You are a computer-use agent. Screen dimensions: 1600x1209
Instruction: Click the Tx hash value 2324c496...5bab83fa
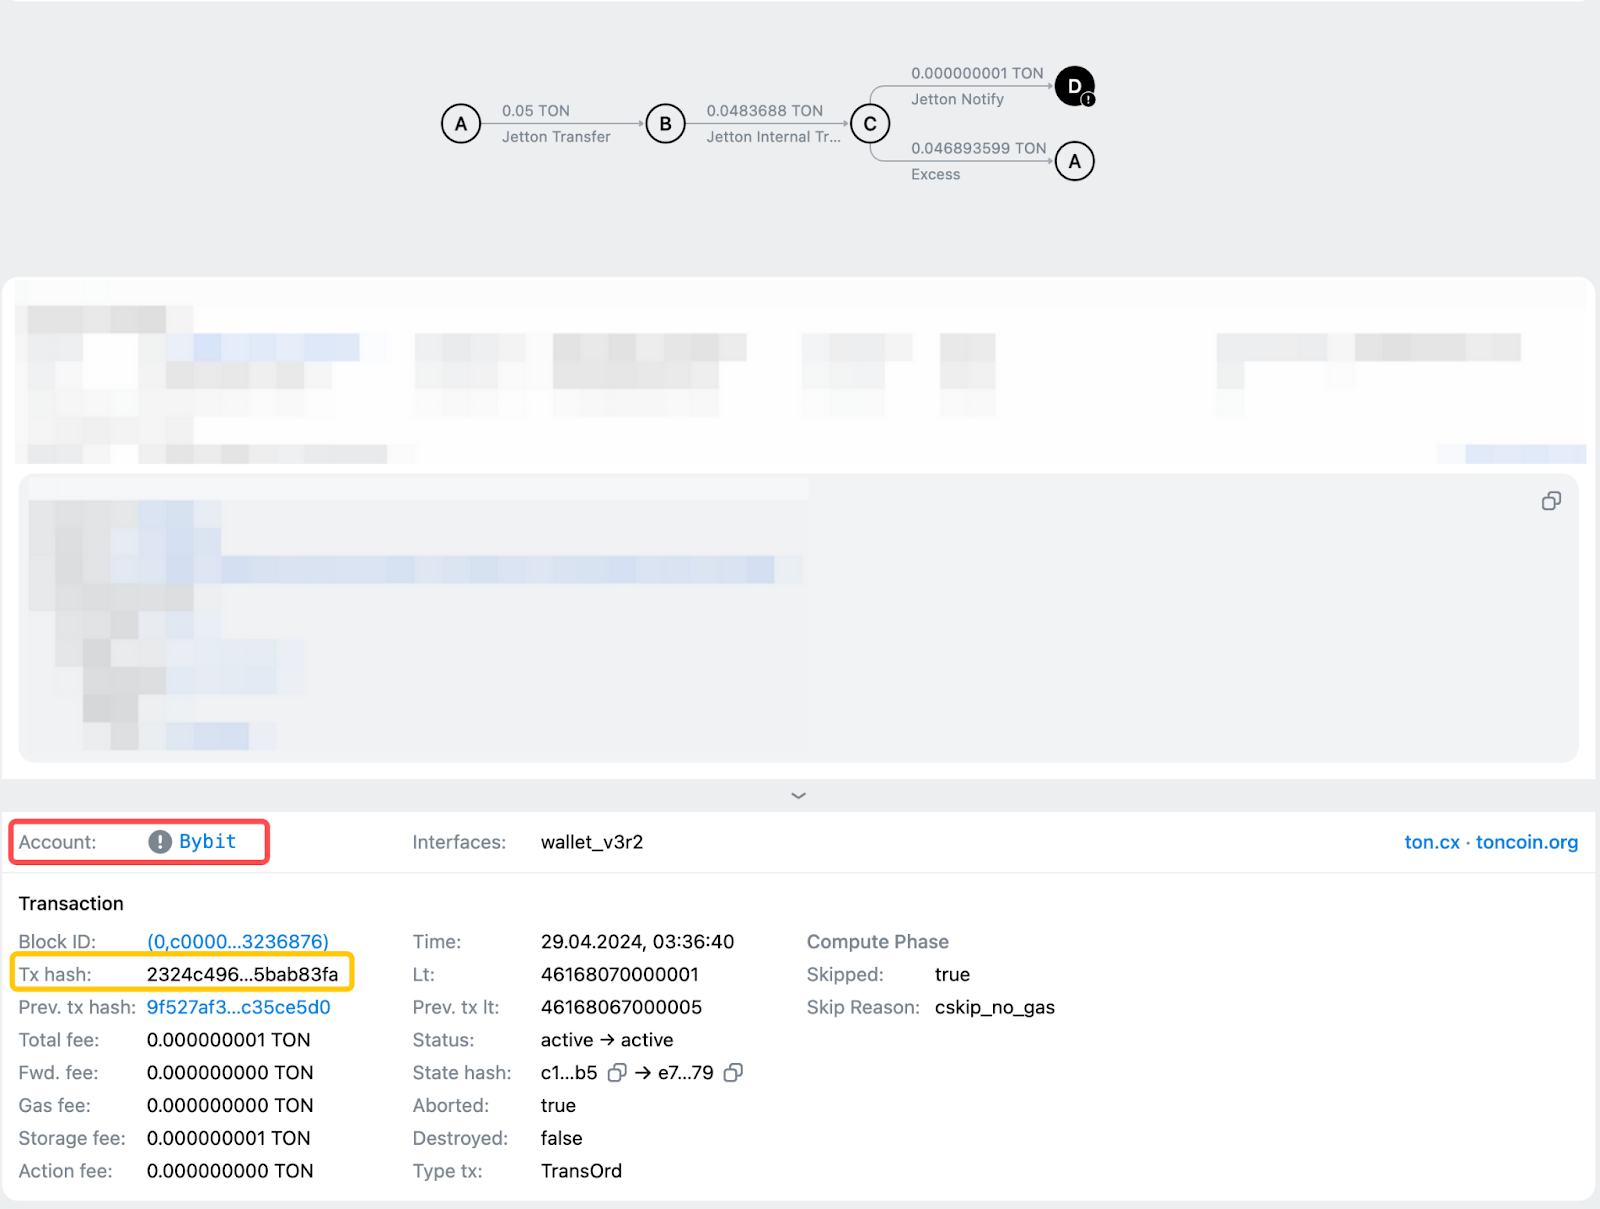tap(242, 974)
